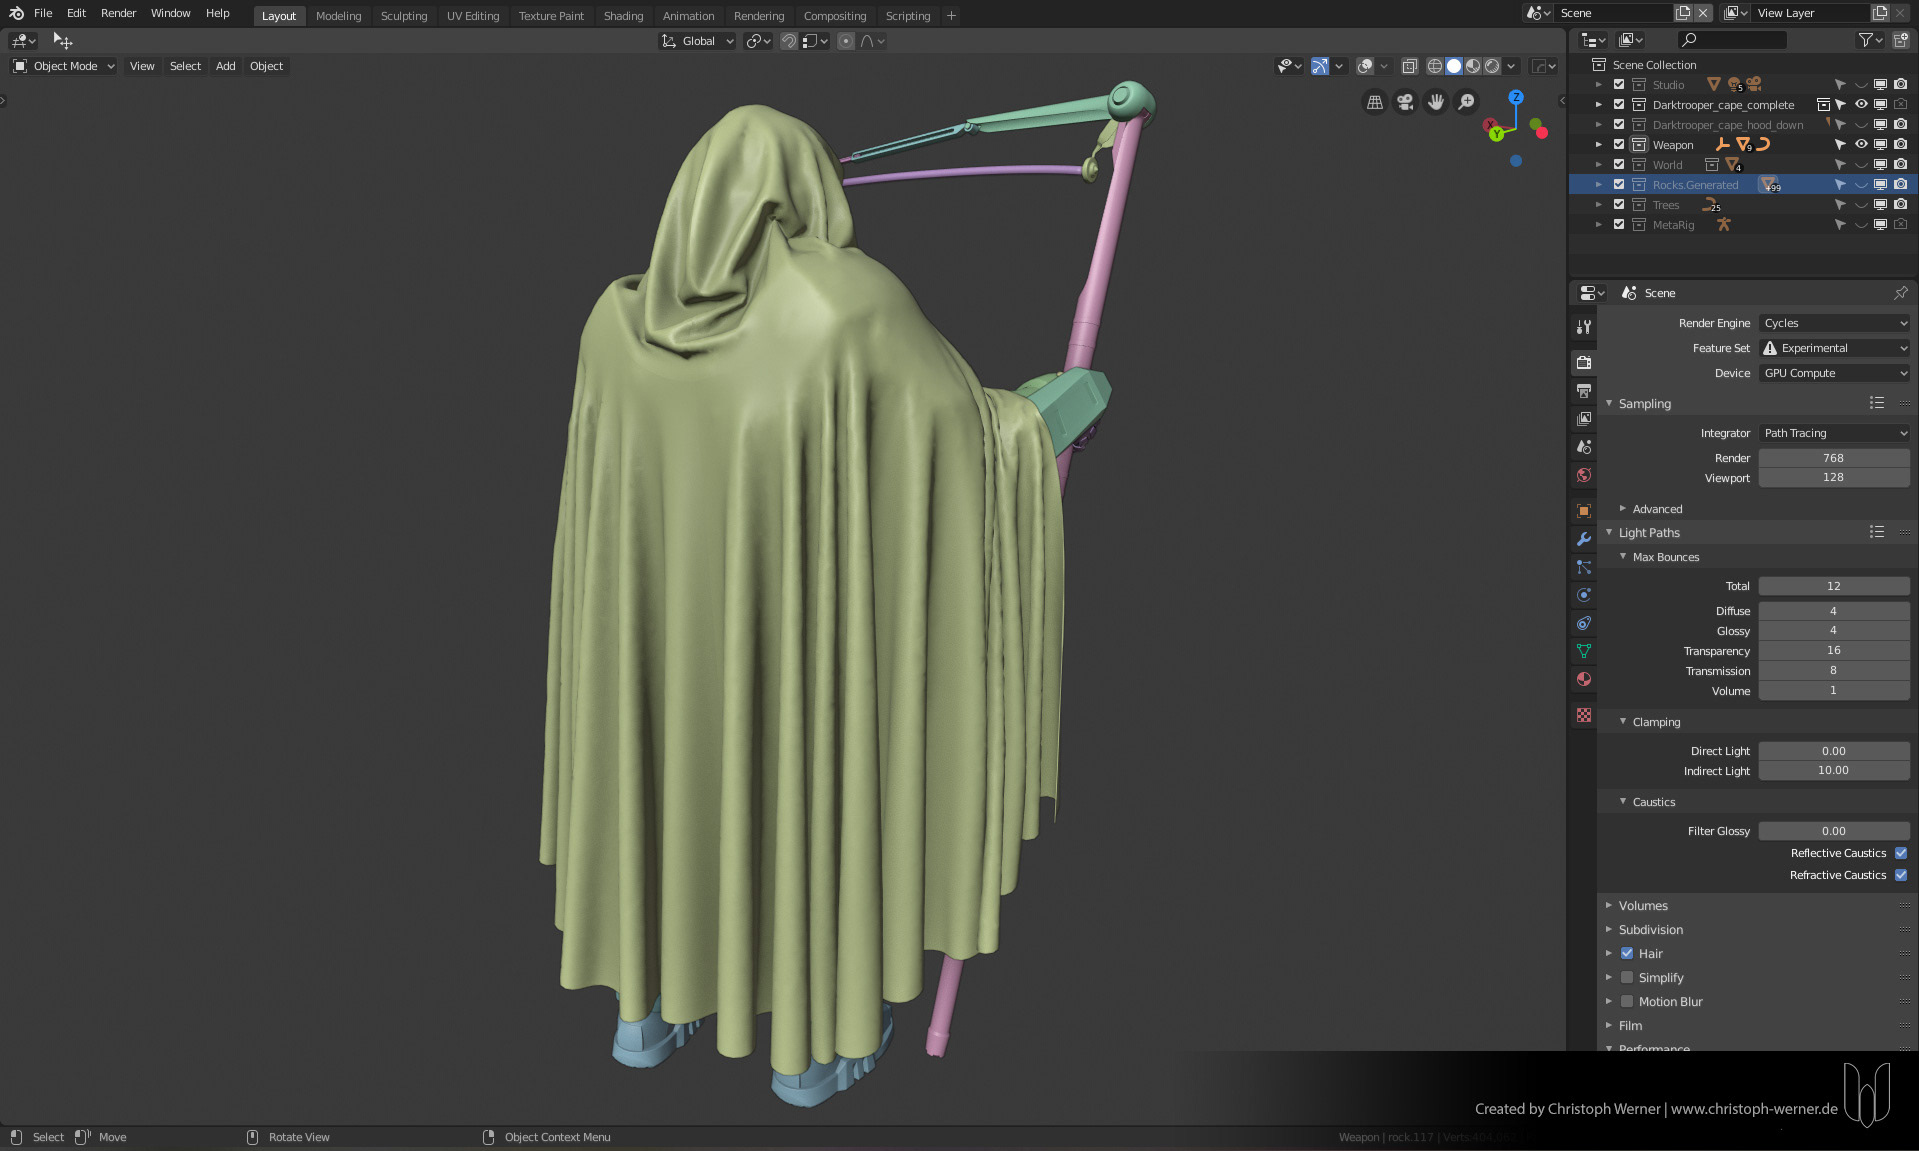The width and height of the screenshot is (1919, 1151).
Task: Click the Indirect Light clamping field
Action: 1834,770
